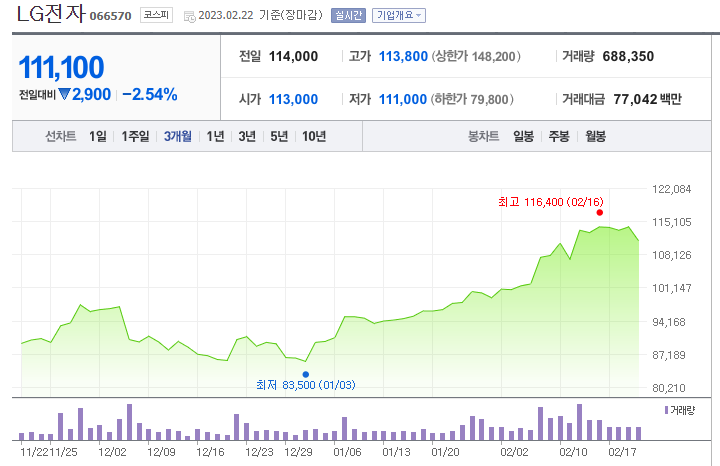This screenshot has height=466, width=720.
Task: Click the down-arrow 2,900 change value
Action: tap(85, 95)
